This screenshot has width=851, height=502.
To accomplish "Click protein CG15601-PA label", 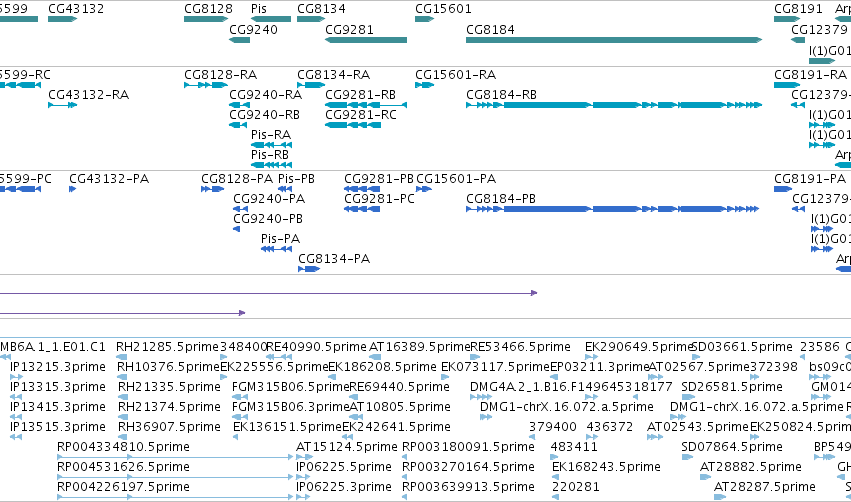I will pos(456,179).
